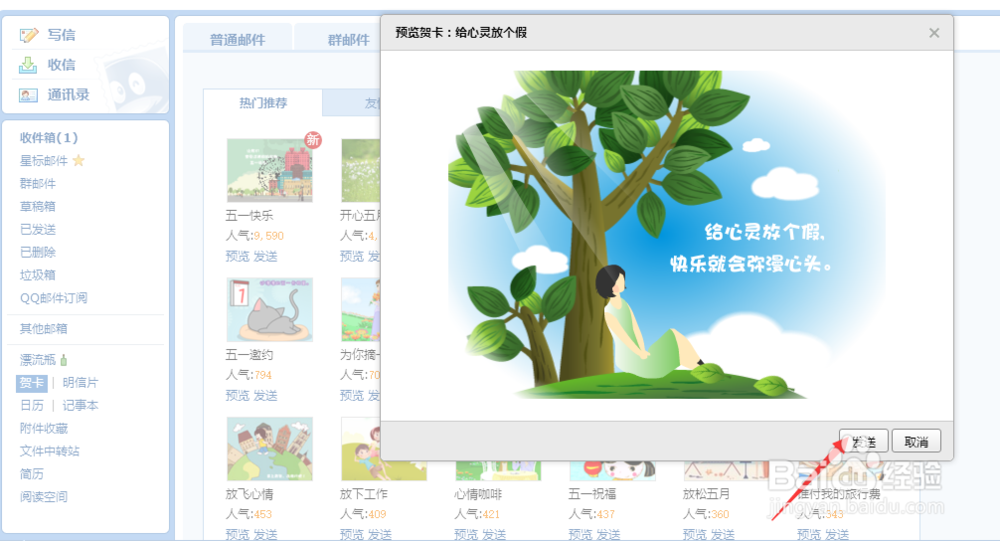Image resolution: width=1000 pixels, height=541 pixels.
Task: Open 写信 to compose a message
Action: 61,35
